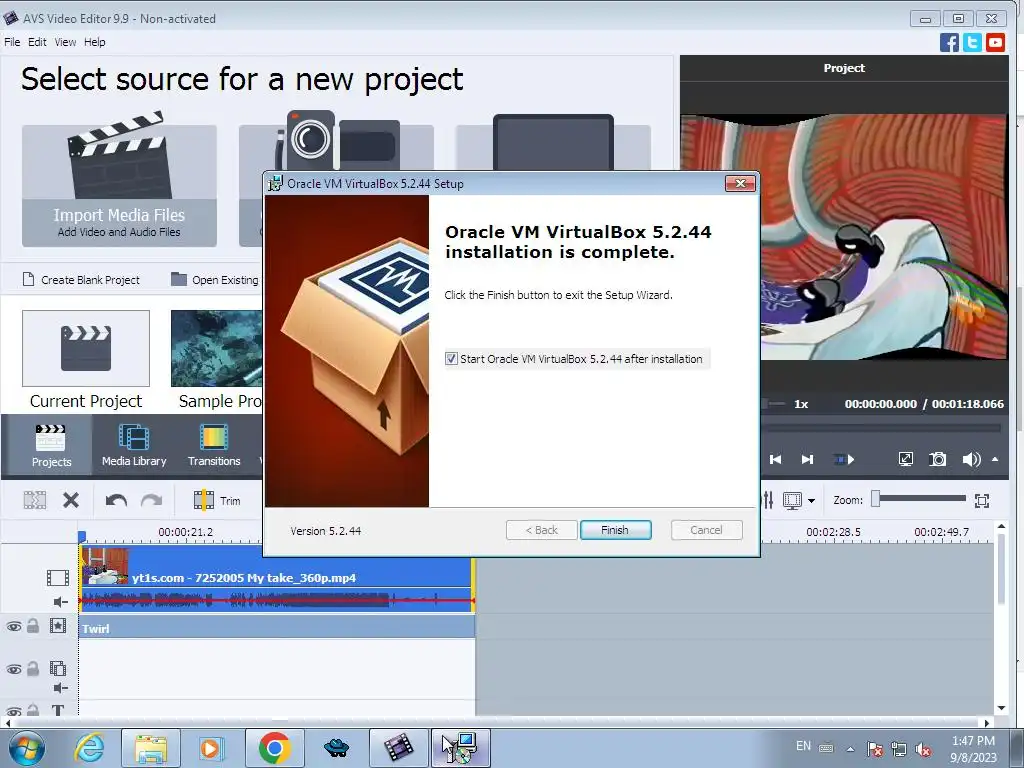
Task: Select the Sample Project thumbnail
Action: (x=216, y=349)
